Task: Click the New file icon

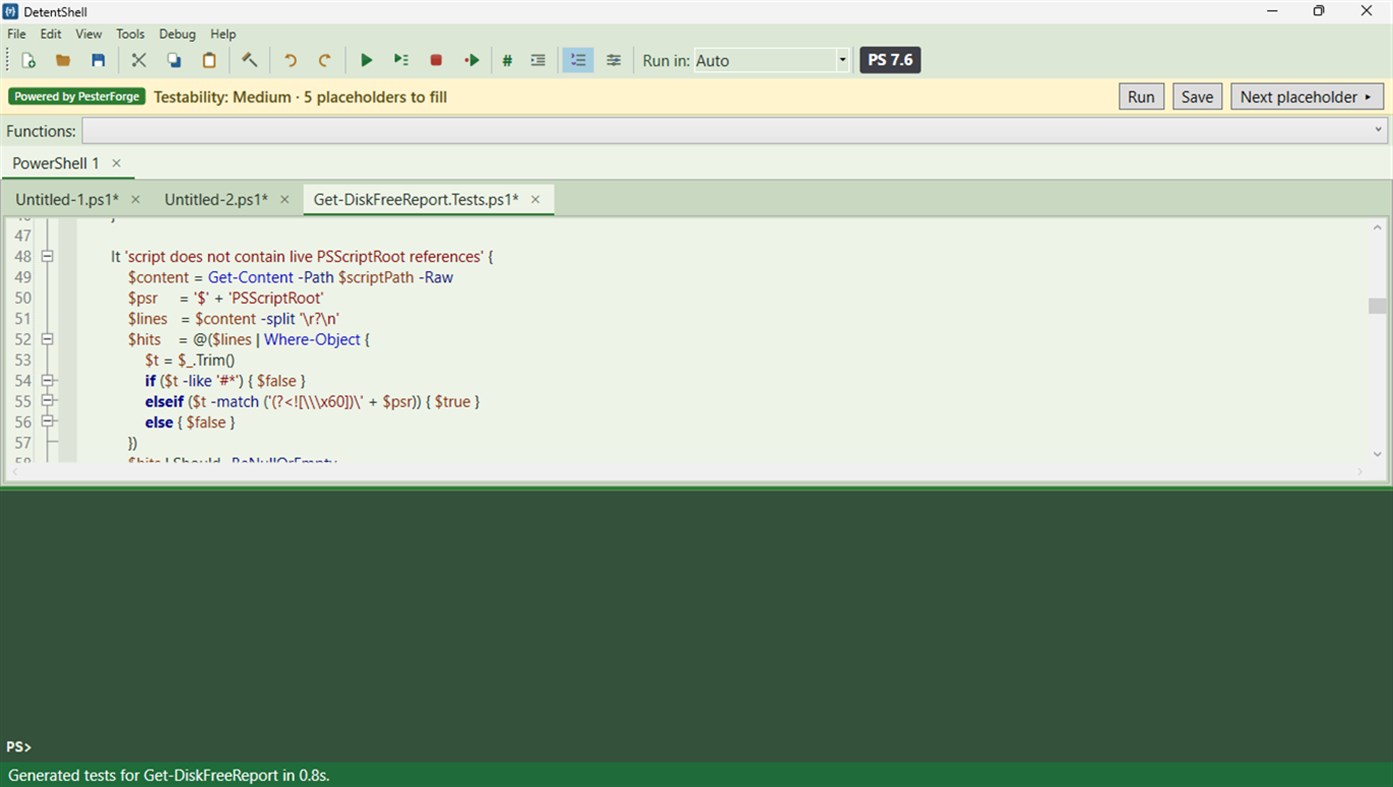Action: pyautogui.click(x=28, y=60)
